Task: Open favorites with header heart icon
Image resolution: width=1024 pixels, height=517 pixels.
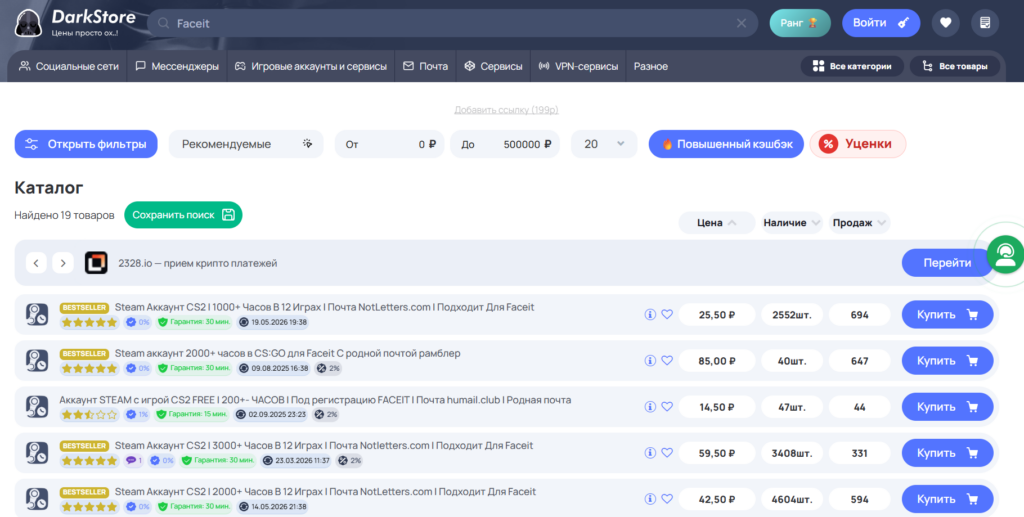Action: (946, 23)
